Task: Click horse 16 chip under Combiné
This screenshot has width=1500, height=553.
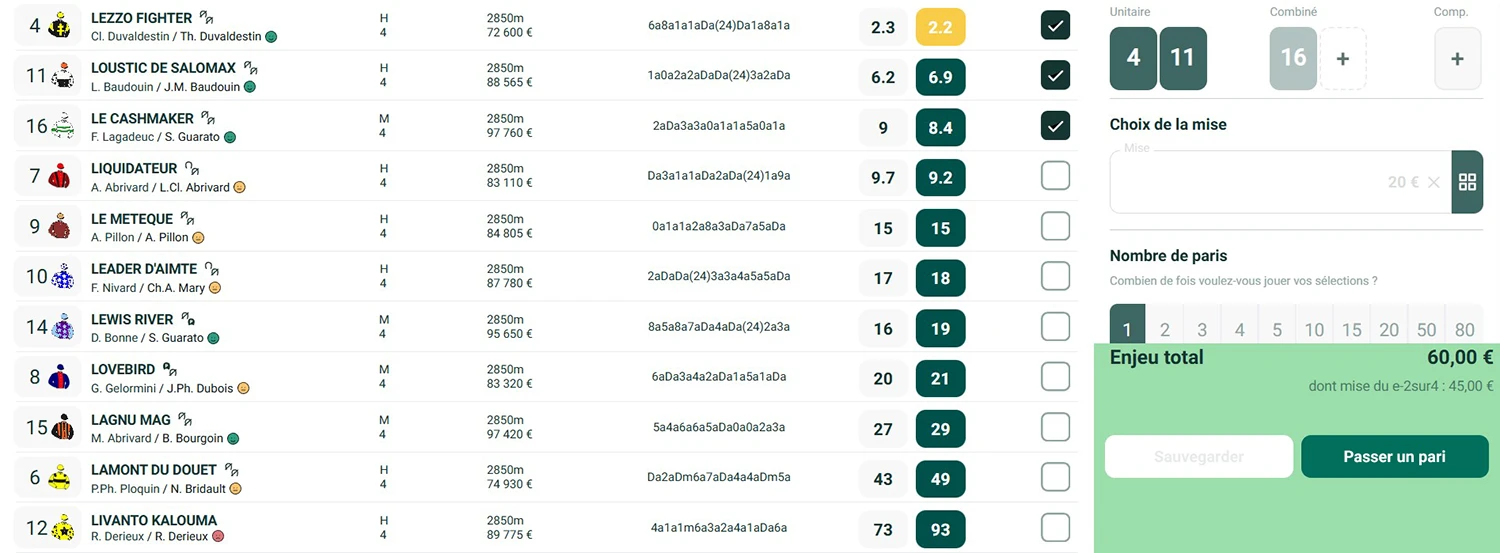Action: [1293, 59]
